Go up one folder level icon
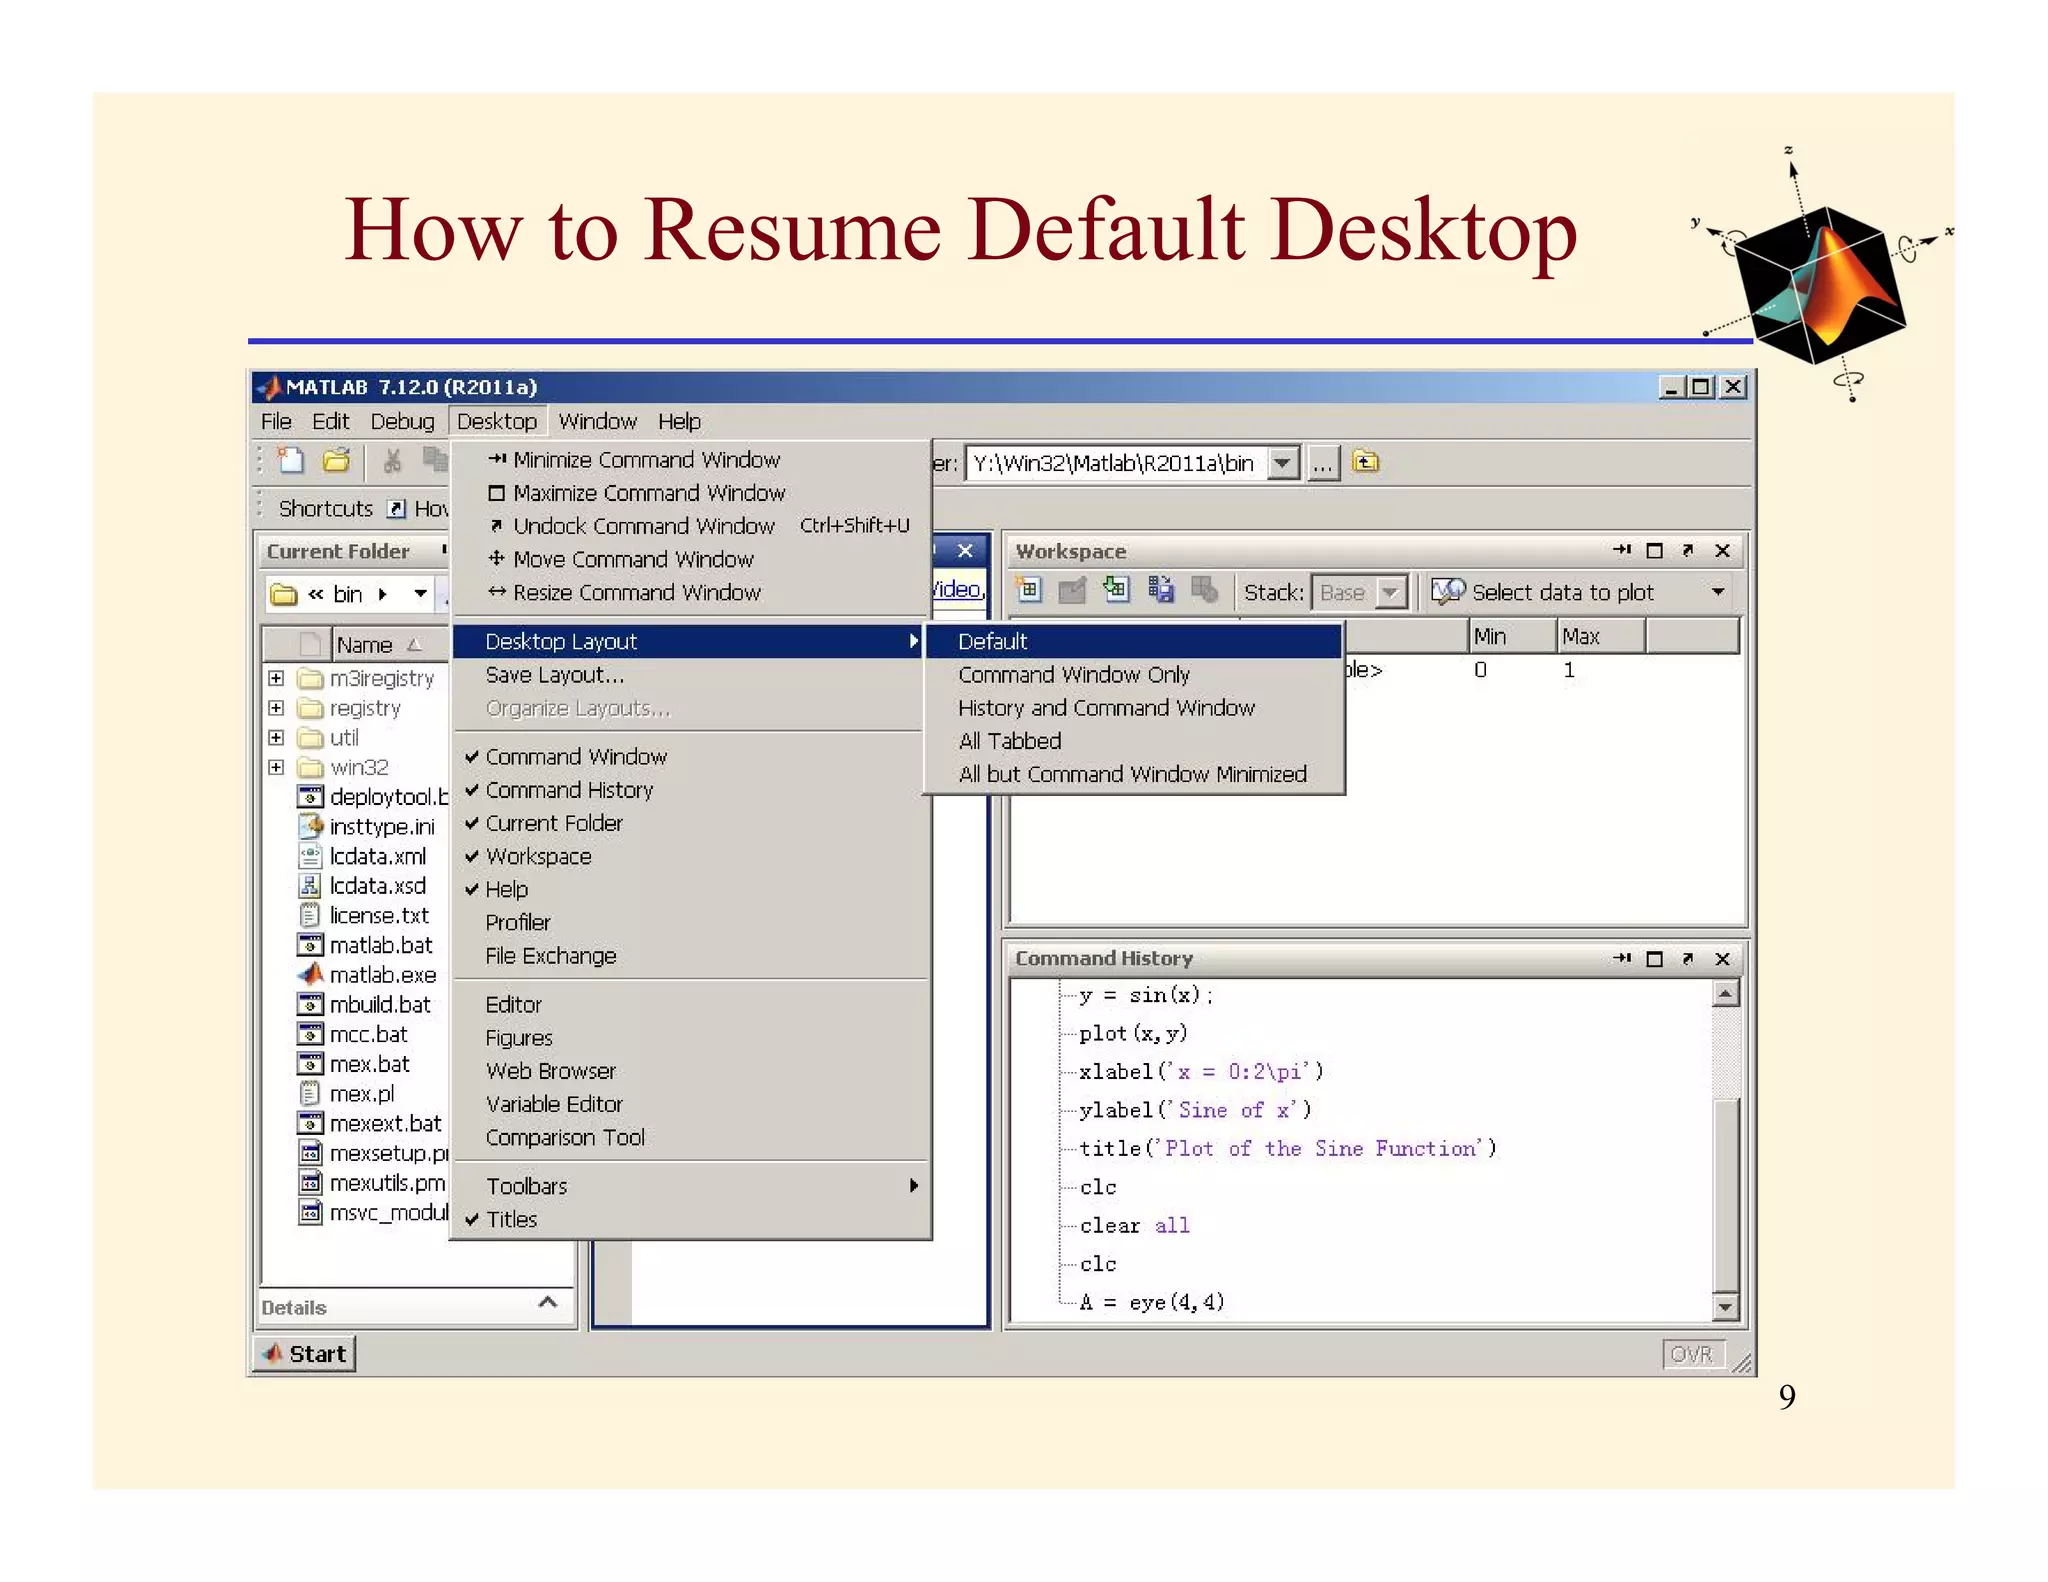The height and width of the screenshot is (1582, 2048). point(1365,462)
